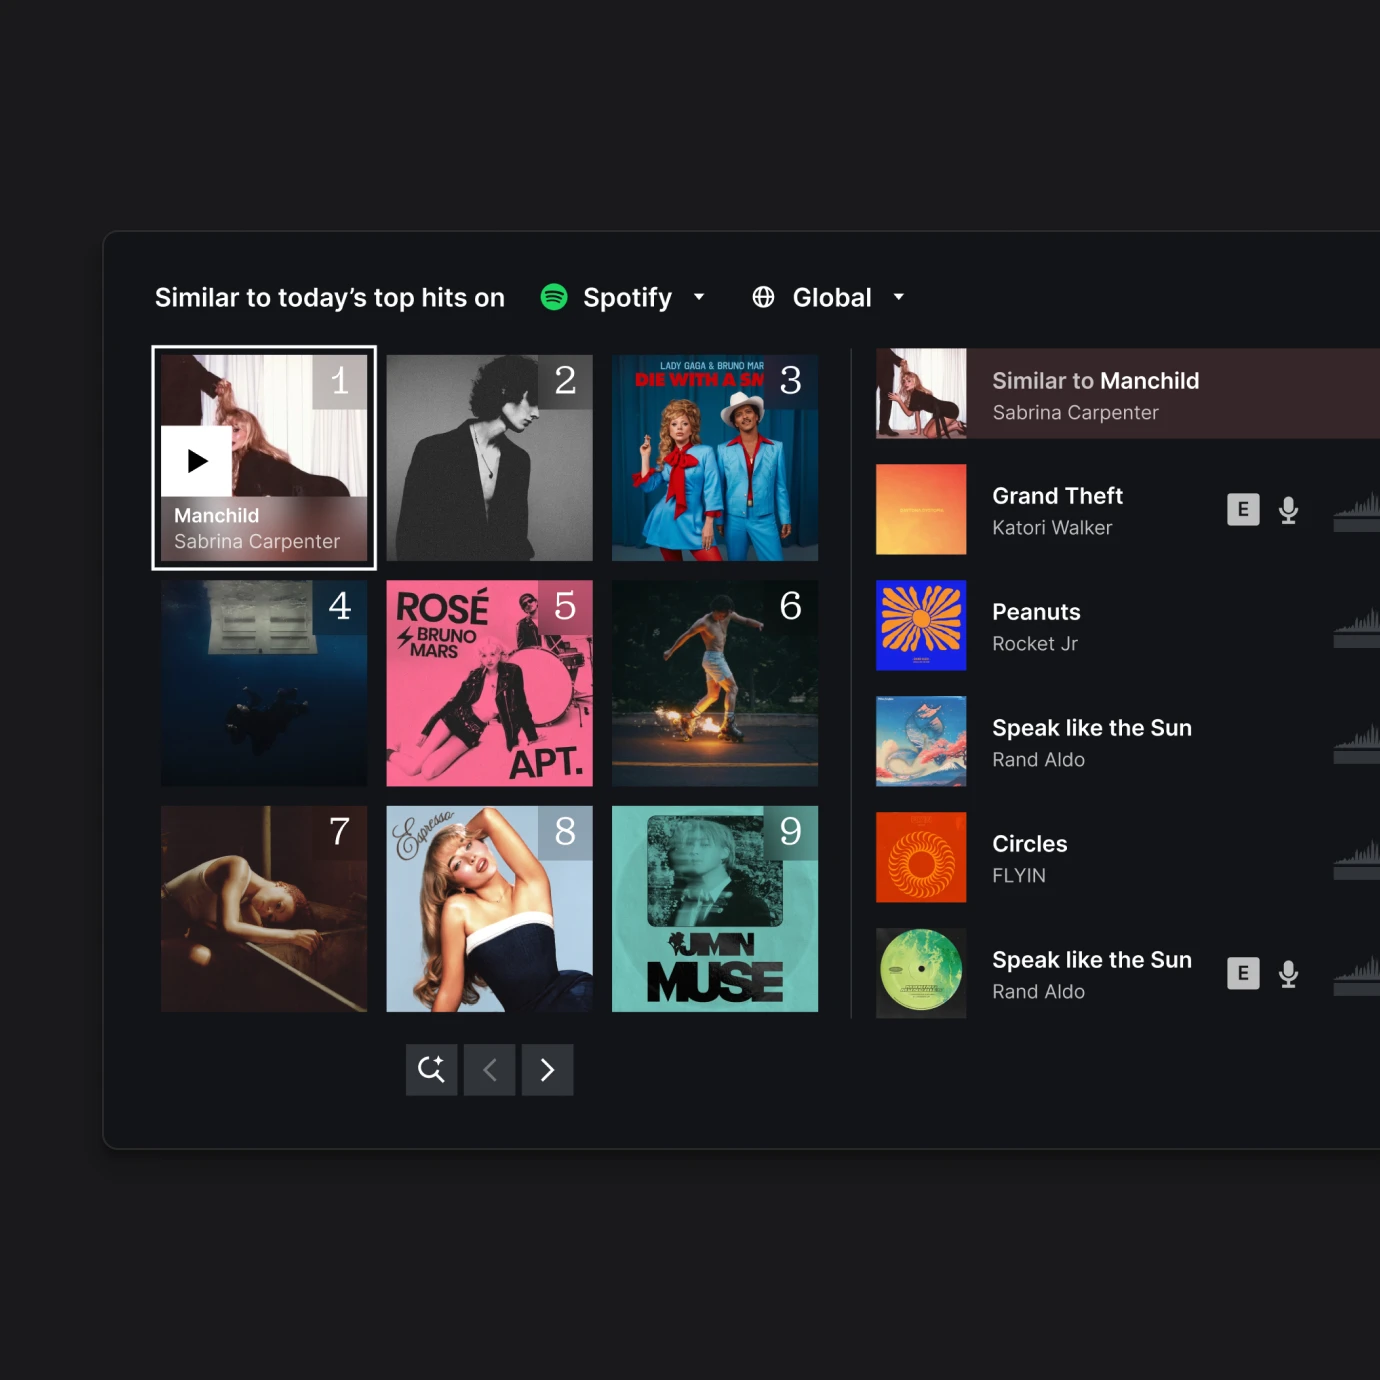Open Grand Theft by Katori Walker
Viewport: 1380px width, 1380px height.
click(1128, 510)
